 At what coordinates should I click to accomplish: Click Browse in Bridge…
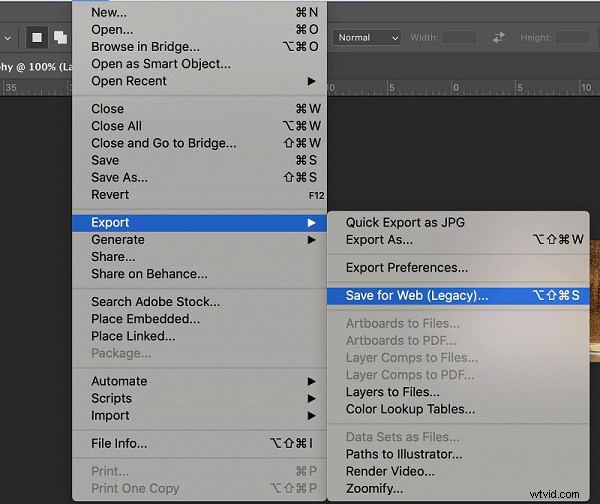pyautogui.click(x=145, y=46)
